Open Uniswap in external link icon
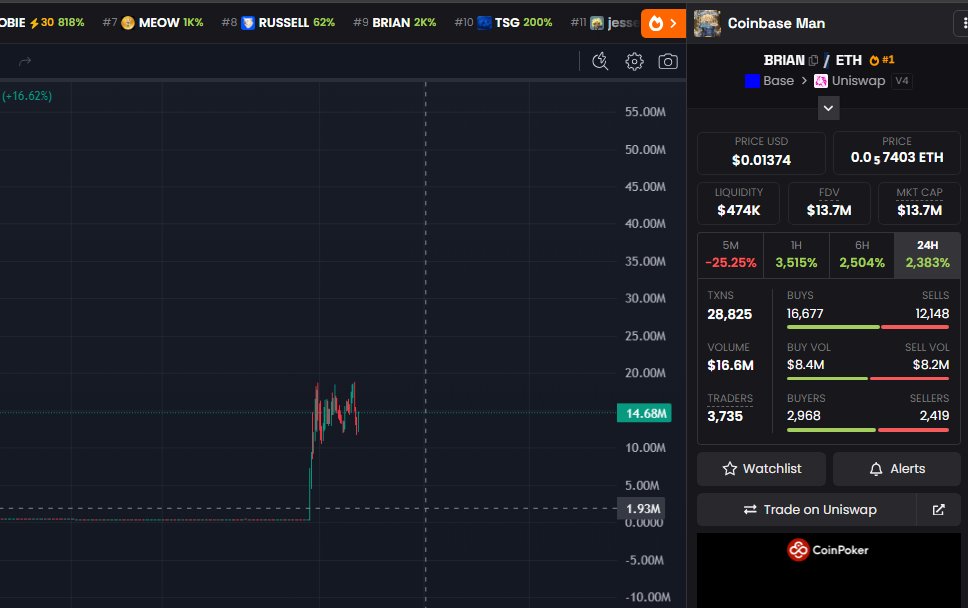The image size is (968, 608). click(x=938, y=509)
